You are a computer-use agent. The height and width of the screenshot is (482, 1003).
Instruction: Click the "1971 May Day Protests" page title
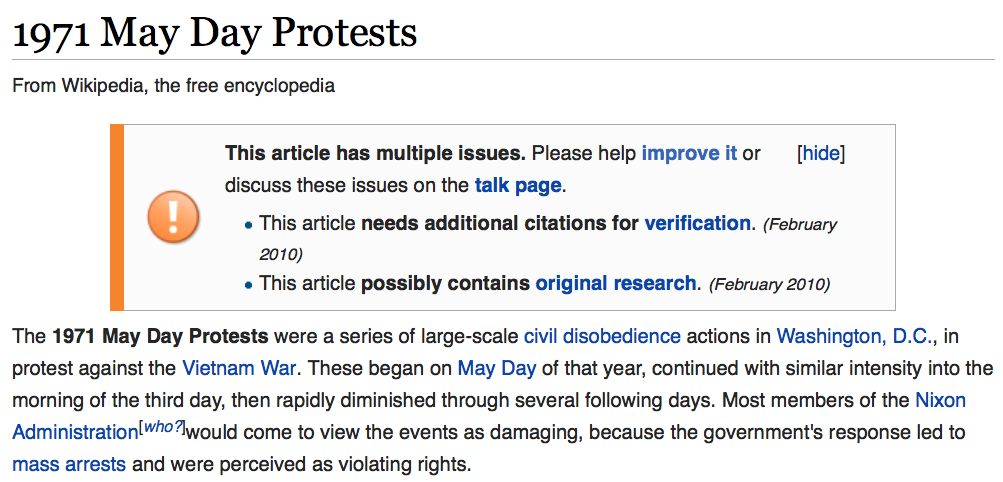[215, 33]
